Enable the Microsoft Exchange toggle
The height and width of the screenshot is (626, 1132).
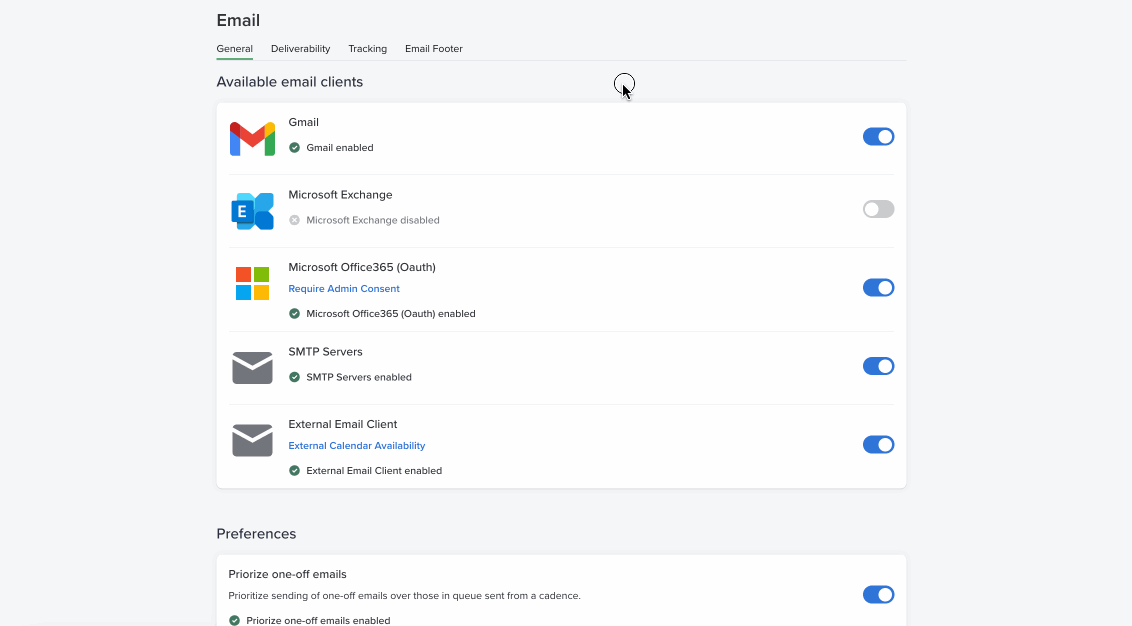879,209
